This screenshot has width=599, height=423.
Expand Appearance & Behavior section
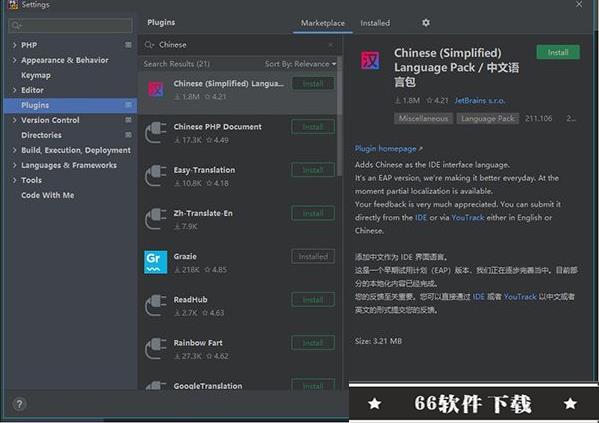(x=14, y=60)
